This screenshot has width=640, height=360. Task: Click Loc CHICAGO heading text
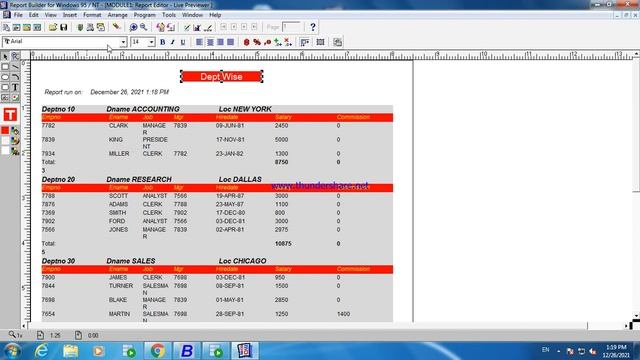pyautogui.click(x=242, y=261)
